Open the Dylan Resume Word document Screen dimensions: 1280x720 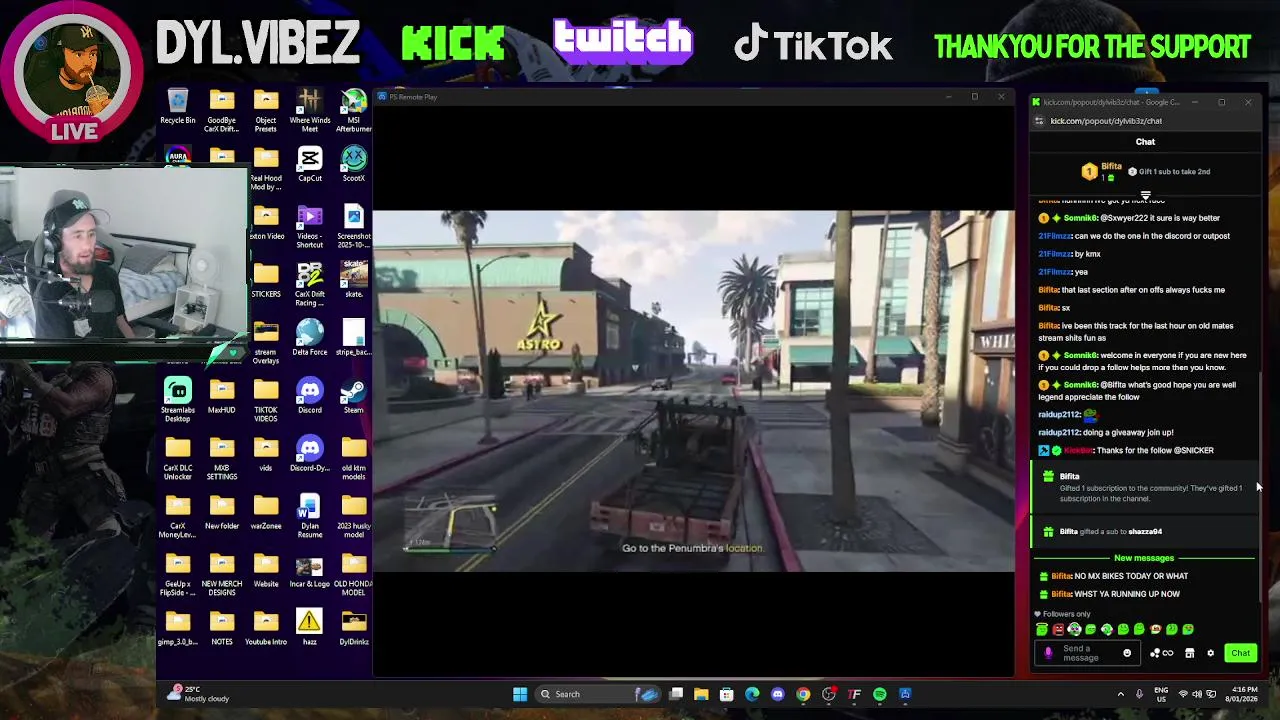[310, 514]
